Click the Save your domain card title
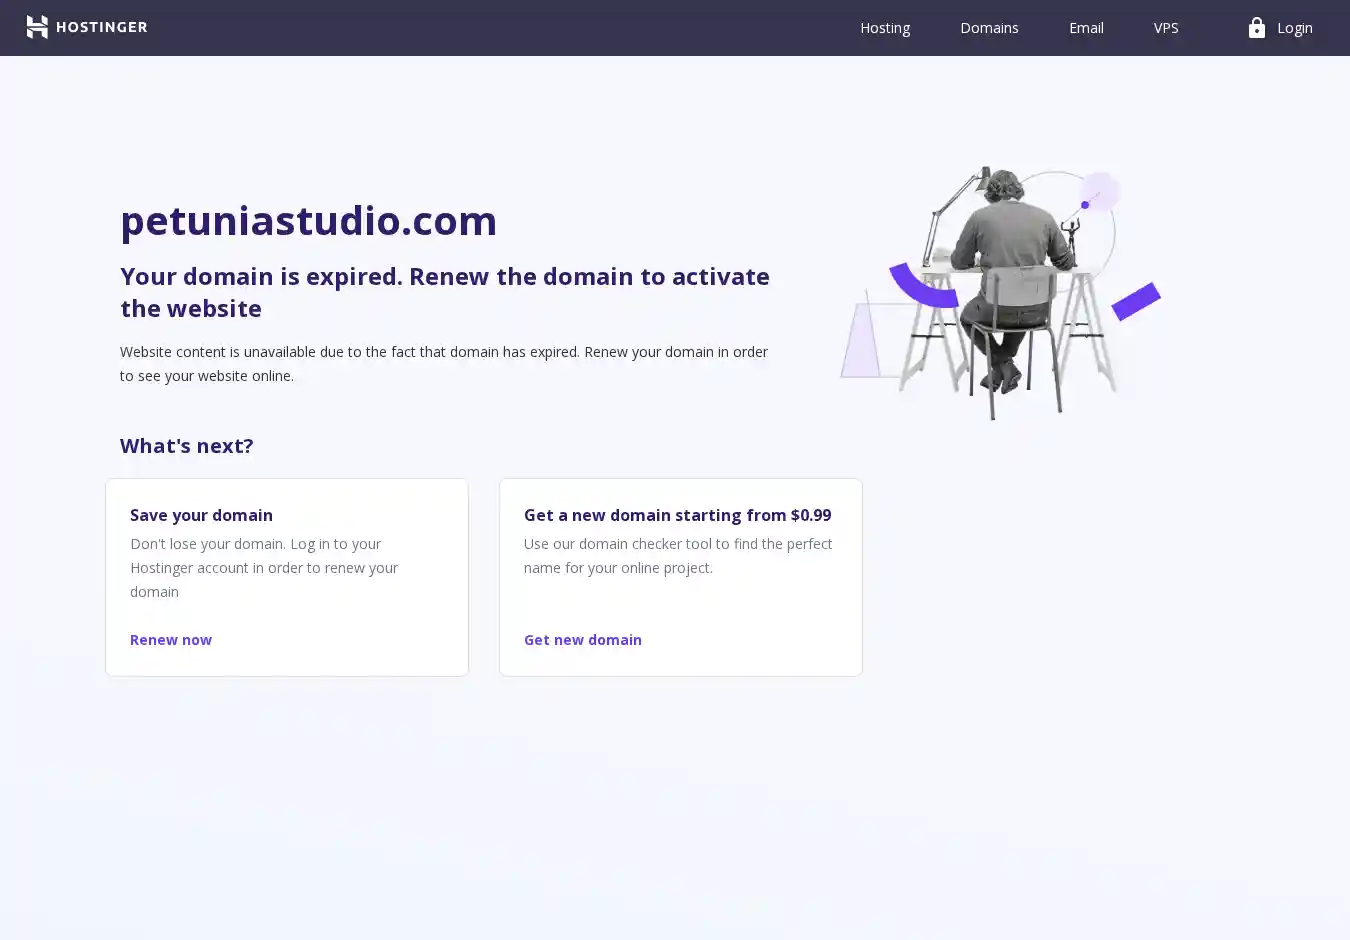Image resolution: width=1350 pixels, height=940 pixels. pos(201,515)
